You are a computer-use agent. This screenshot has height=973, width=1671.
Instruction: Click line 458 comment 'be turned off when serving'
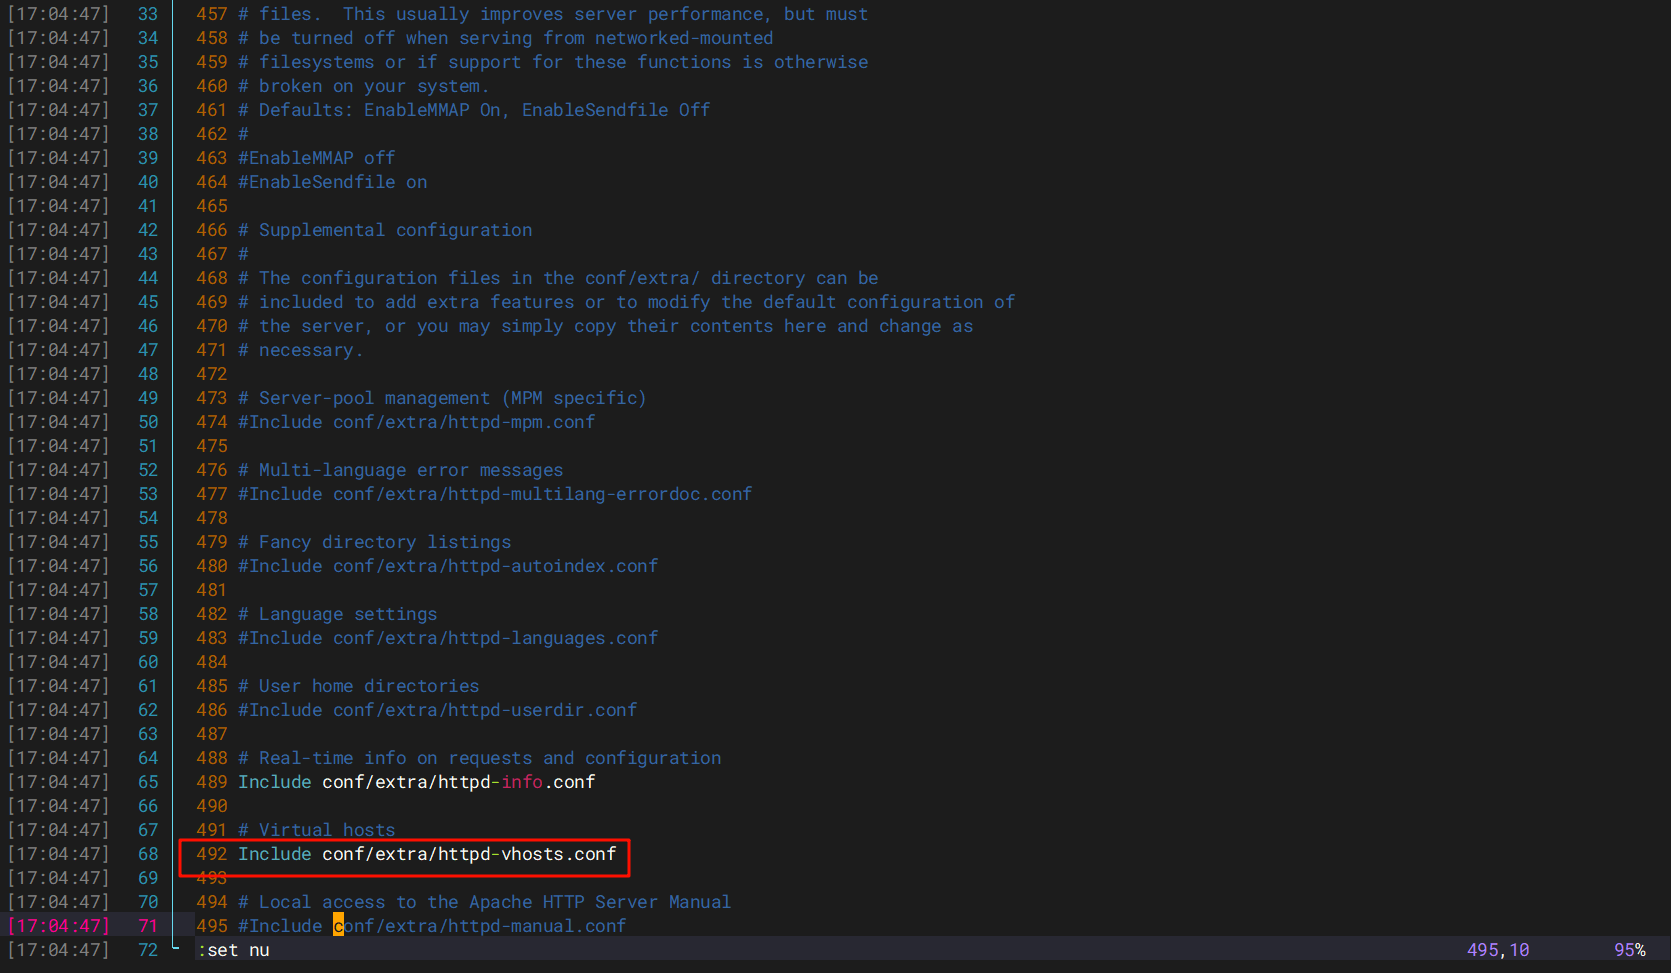click(x=506, y=38)
